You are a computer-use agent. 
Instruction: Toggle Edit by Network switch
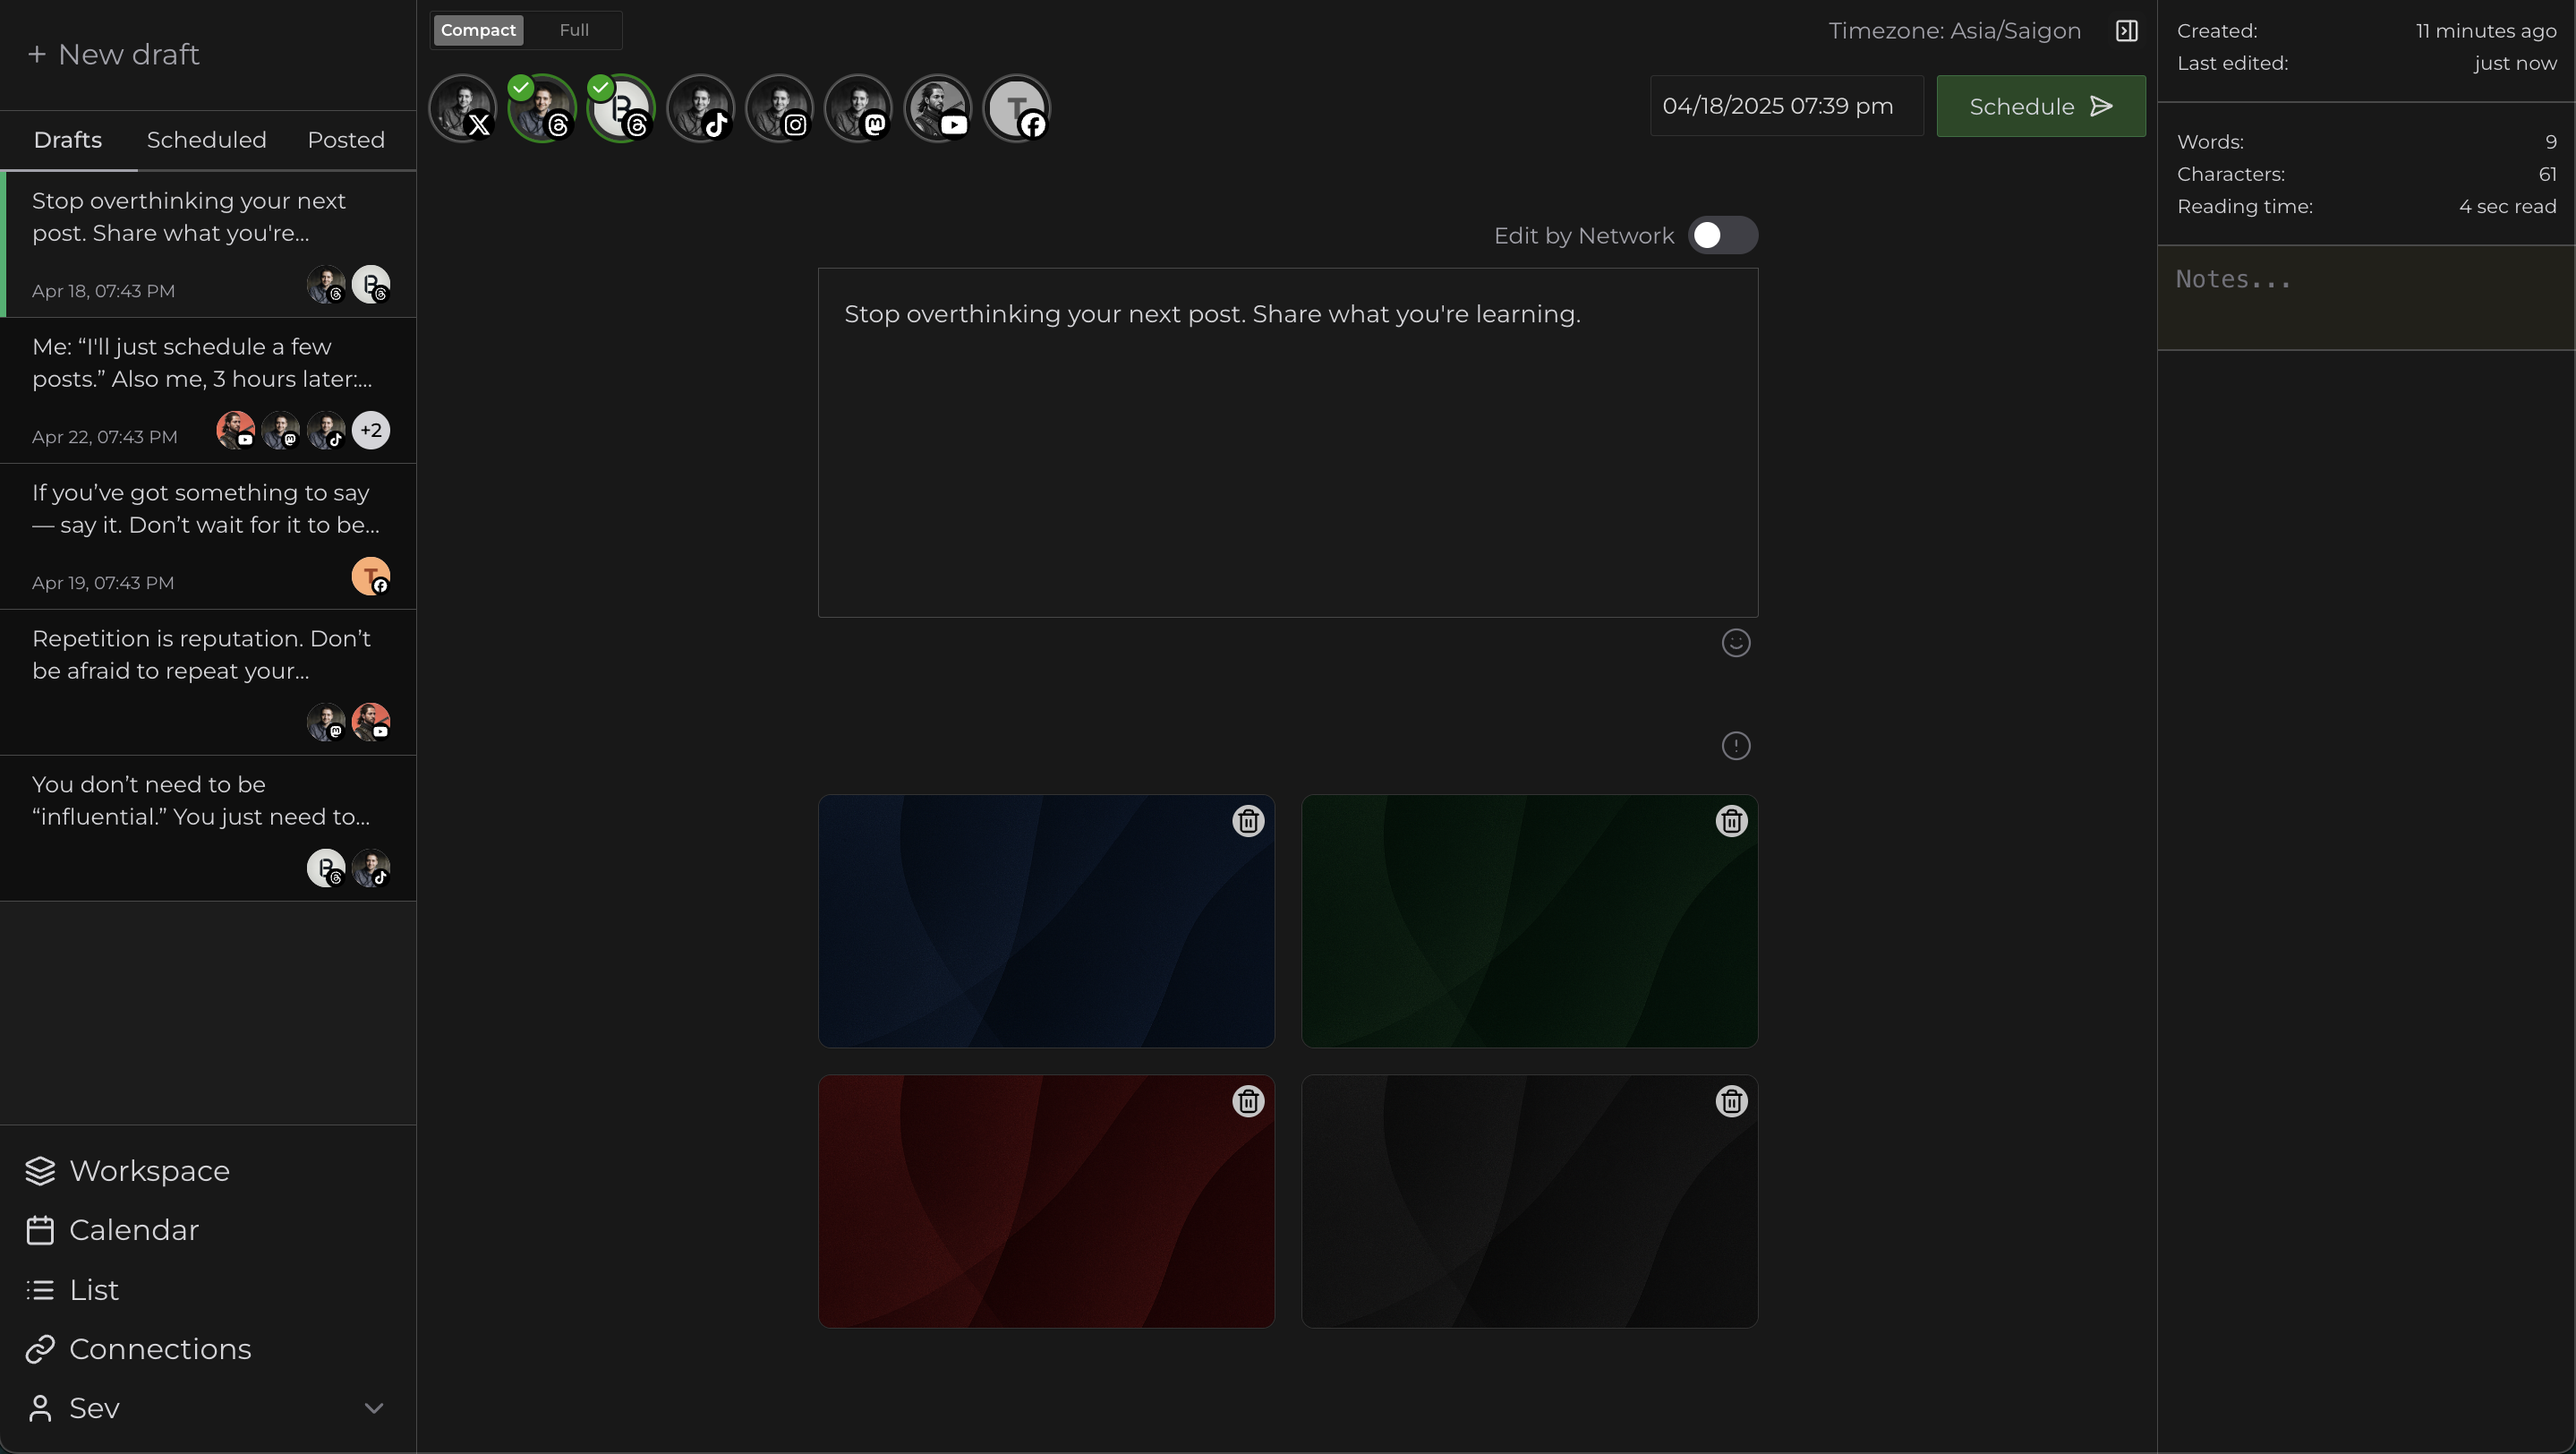pos(1722,235)
